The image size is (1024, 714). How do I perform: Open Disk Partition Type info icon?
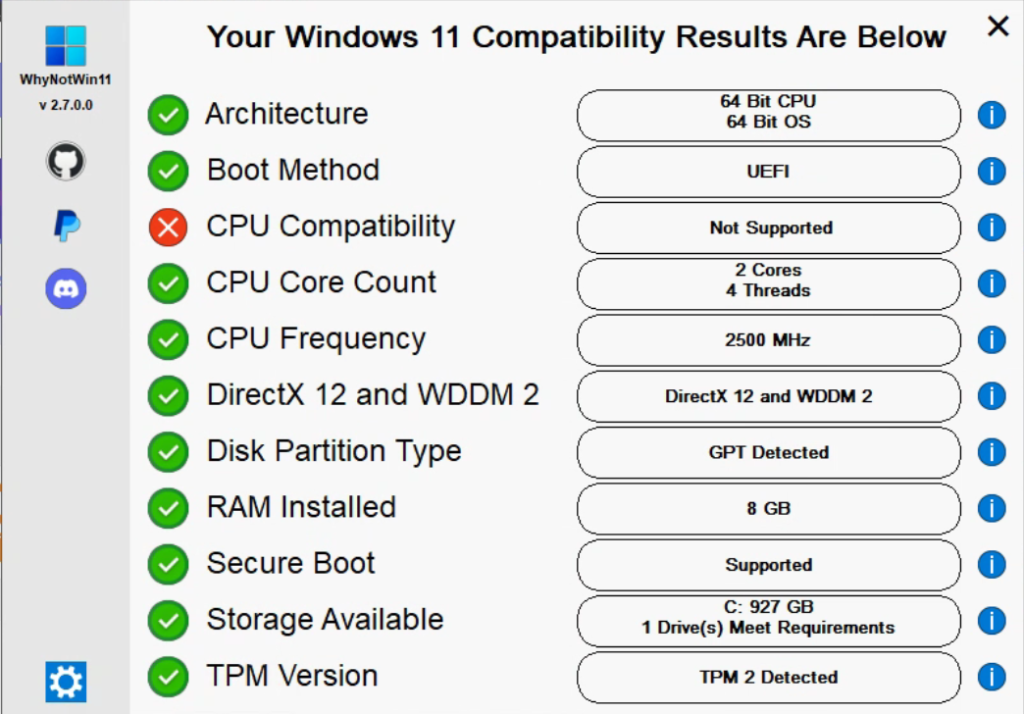click(991, 452)
